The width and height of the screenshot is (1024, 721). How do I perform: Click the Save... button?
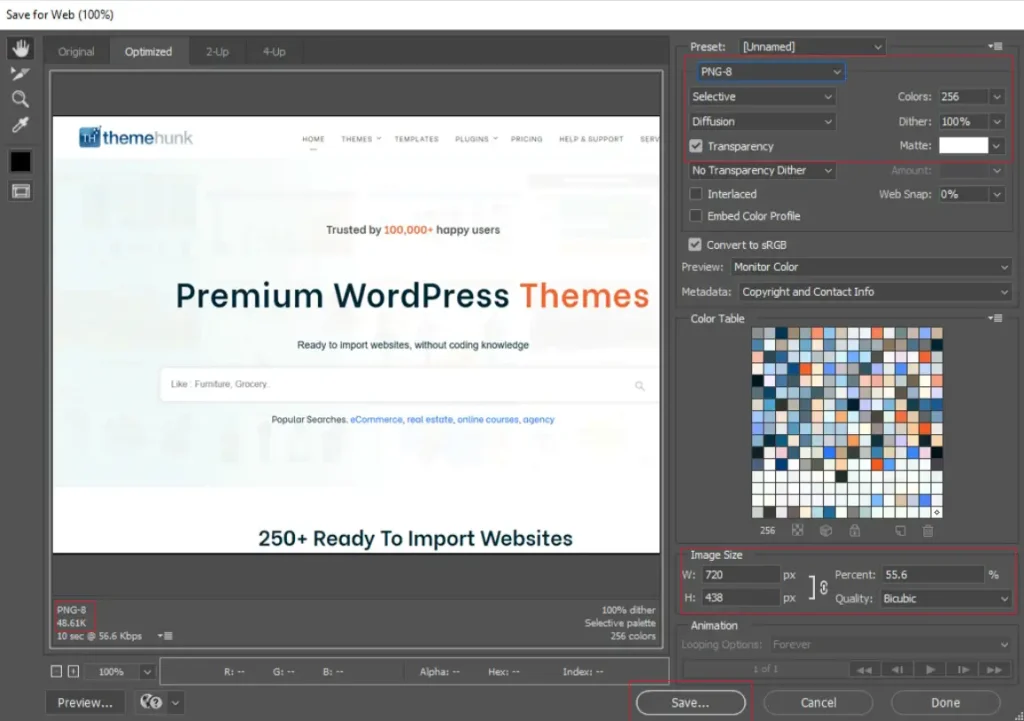tap(690, 703)
